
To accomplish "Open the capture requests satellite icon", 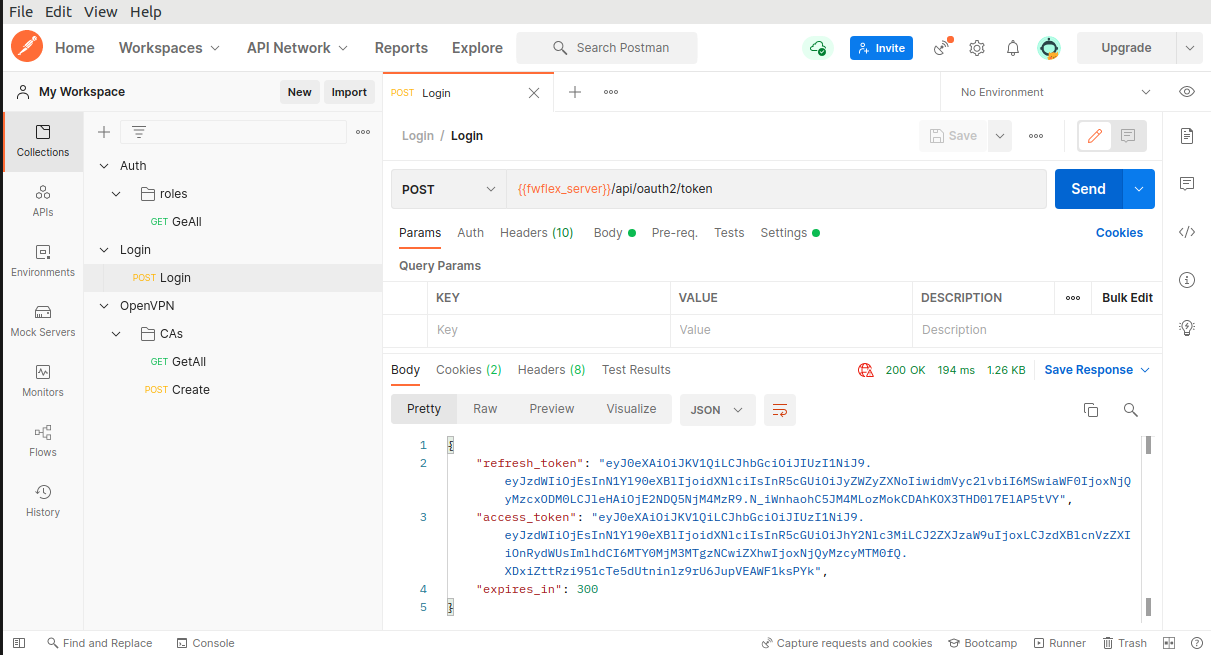I will 942,47.
